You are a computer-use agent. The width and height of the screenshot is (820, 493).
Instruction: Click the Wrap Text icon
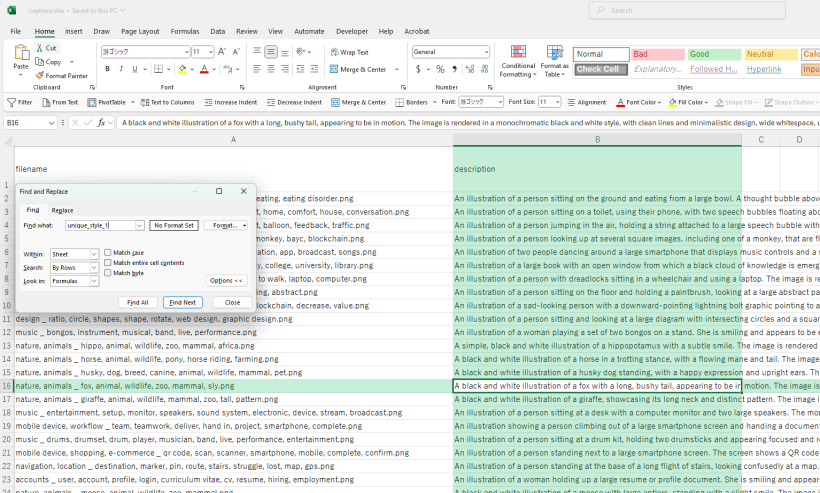[333, 52]
